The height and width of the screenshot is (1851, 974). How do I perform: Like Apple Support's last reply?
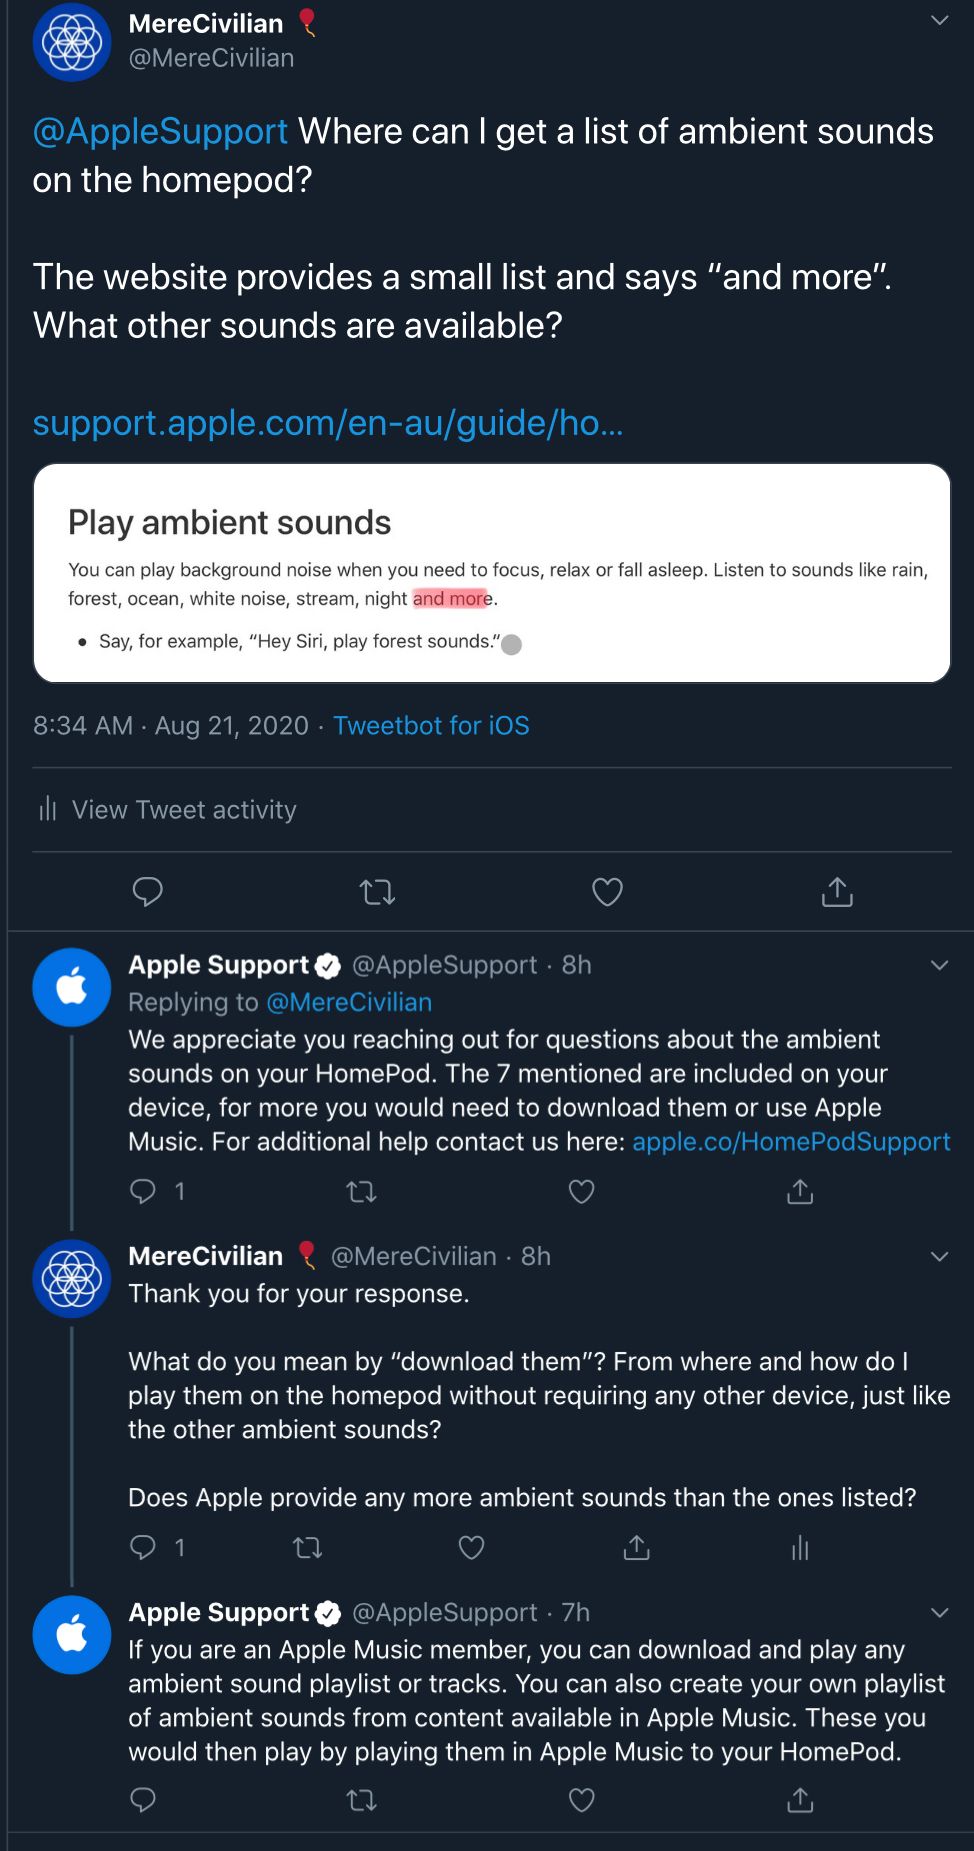(581, 1801)
